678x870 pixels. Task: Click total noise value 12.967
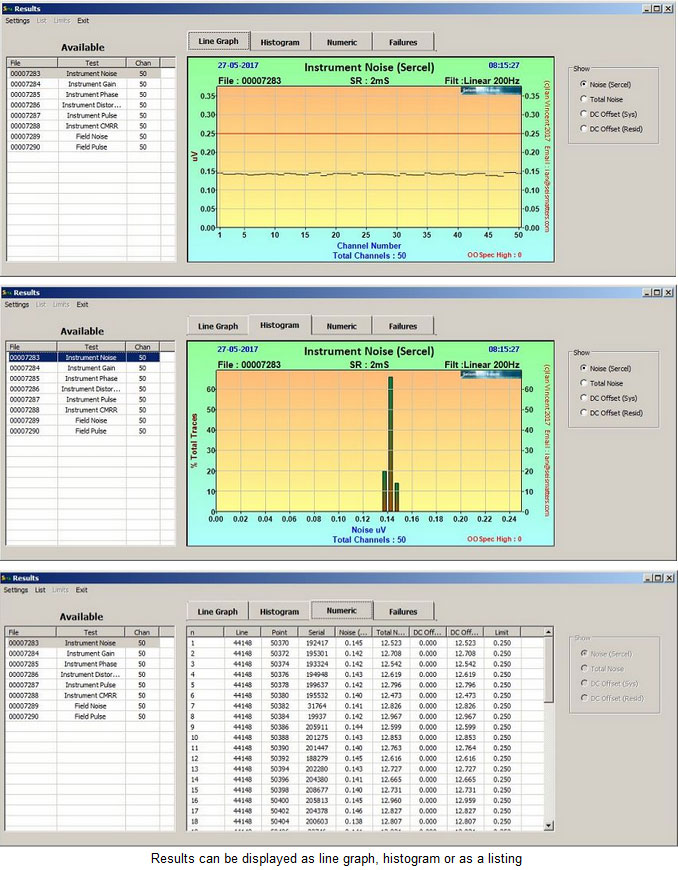pos(391,716)
